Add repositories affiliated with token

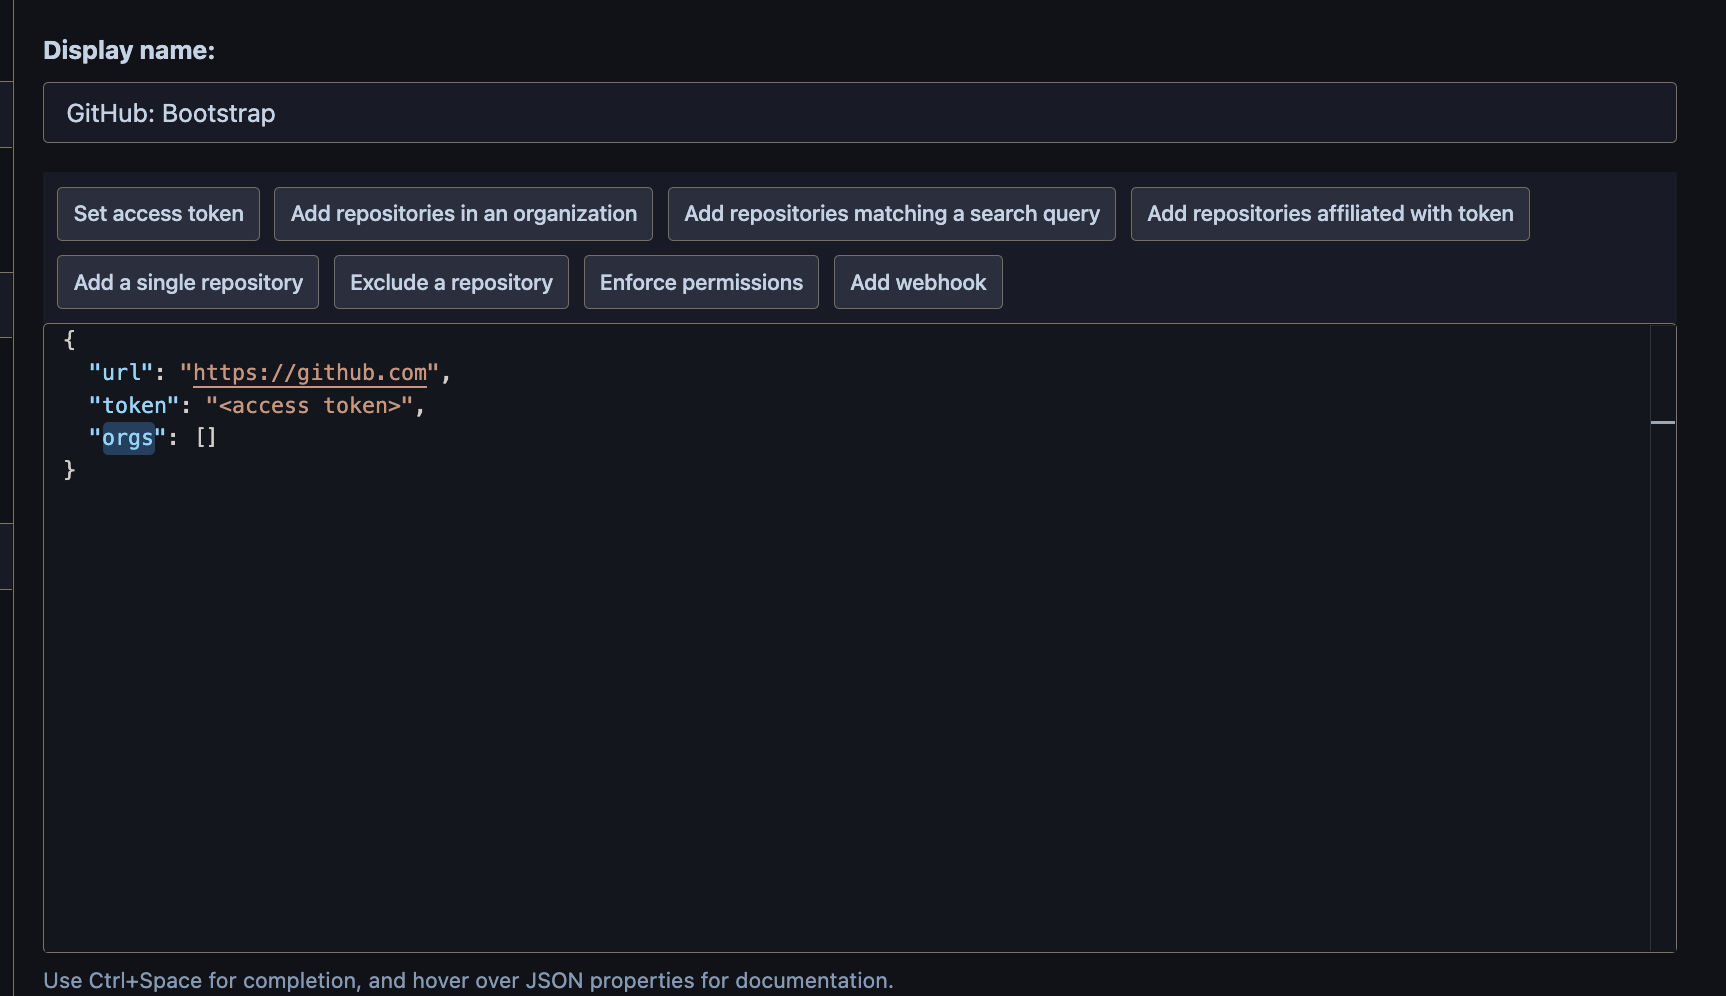pos(1330,214)
